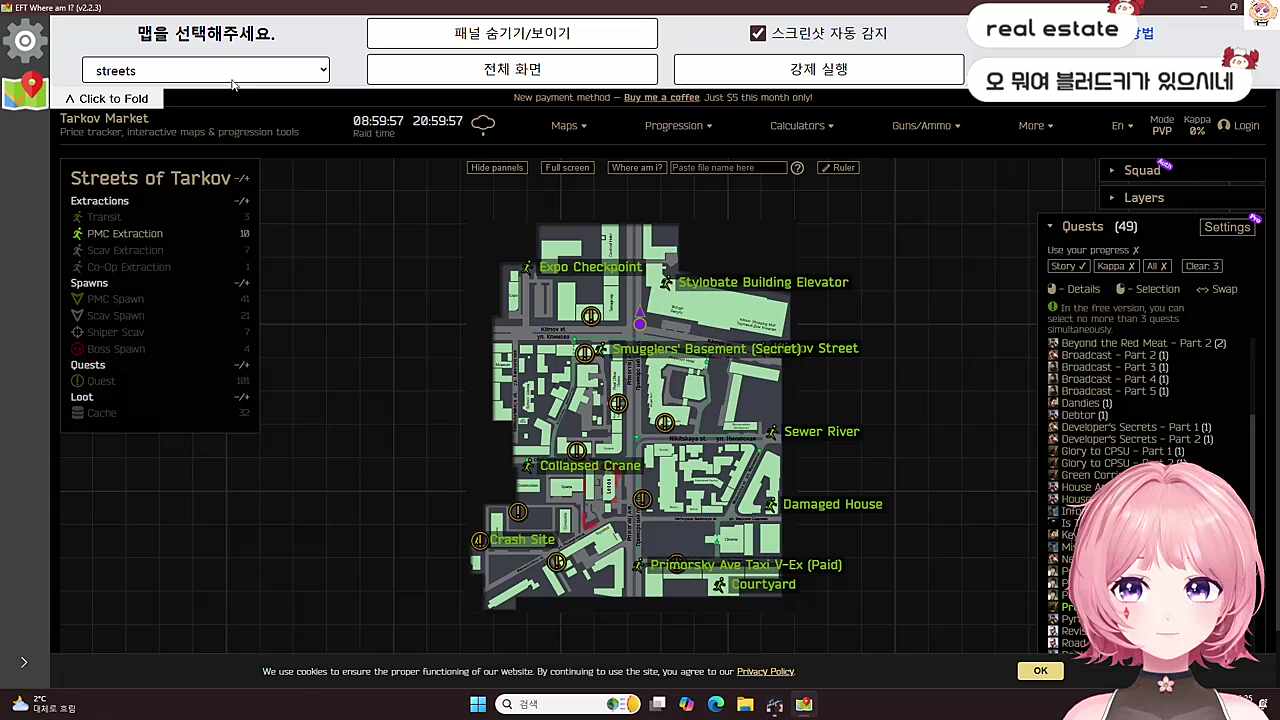Click the Paste file name here field
Viewport: 1280px width, 720px height.
coord(728,168)
